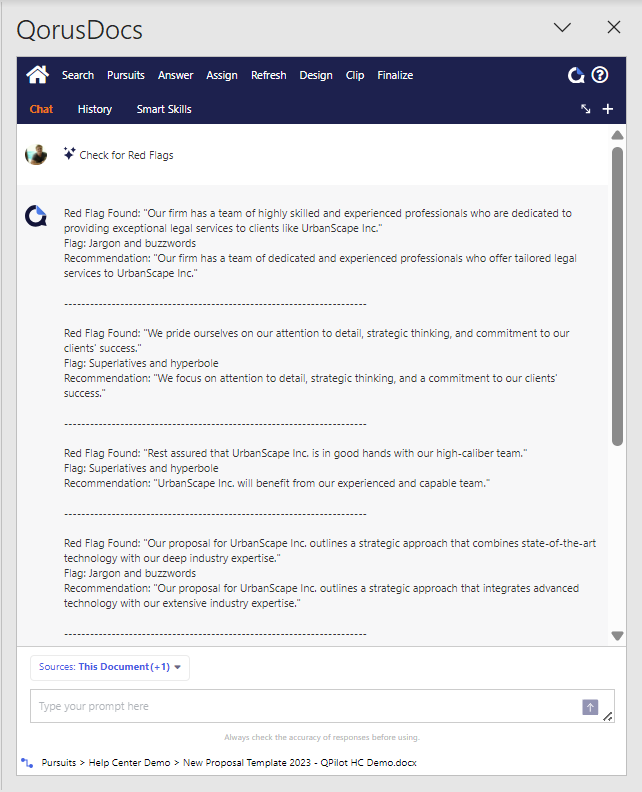Viewport: 642px width, 792px height.
Task: Select the Chat tab
Action: click(41, 109)
